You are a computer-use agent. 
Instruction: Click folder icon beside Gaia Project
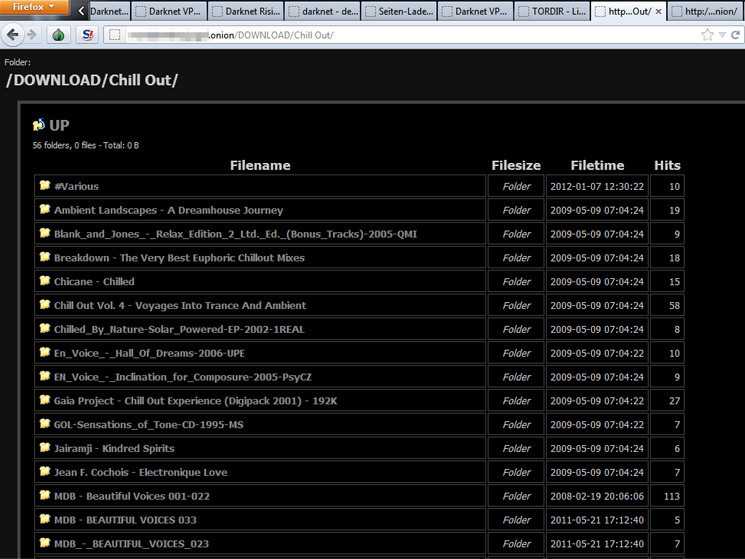click(45, 400)
